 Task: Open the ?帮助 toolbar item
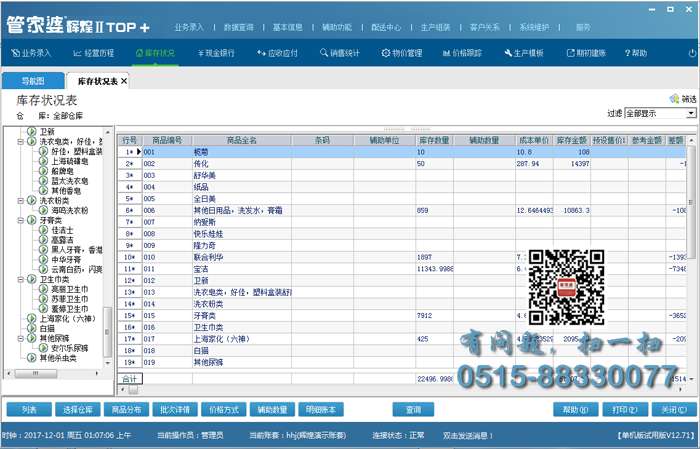coord(636,53)
